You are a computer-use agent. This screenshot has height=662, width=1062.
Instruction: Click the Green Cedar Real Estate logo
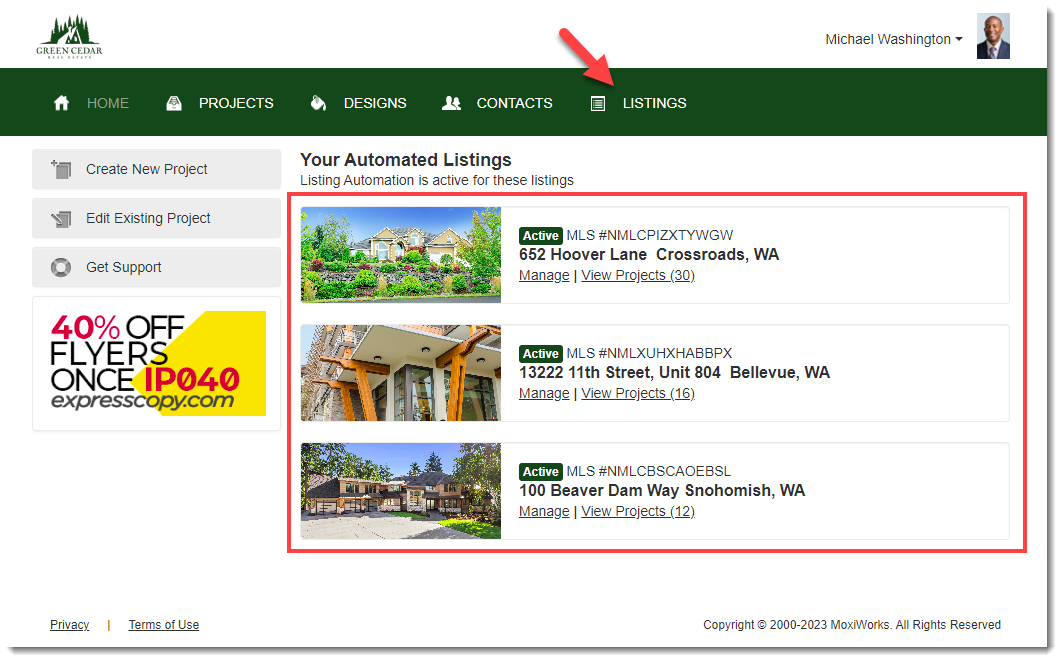pyautogui.click(x=68, y=33)
